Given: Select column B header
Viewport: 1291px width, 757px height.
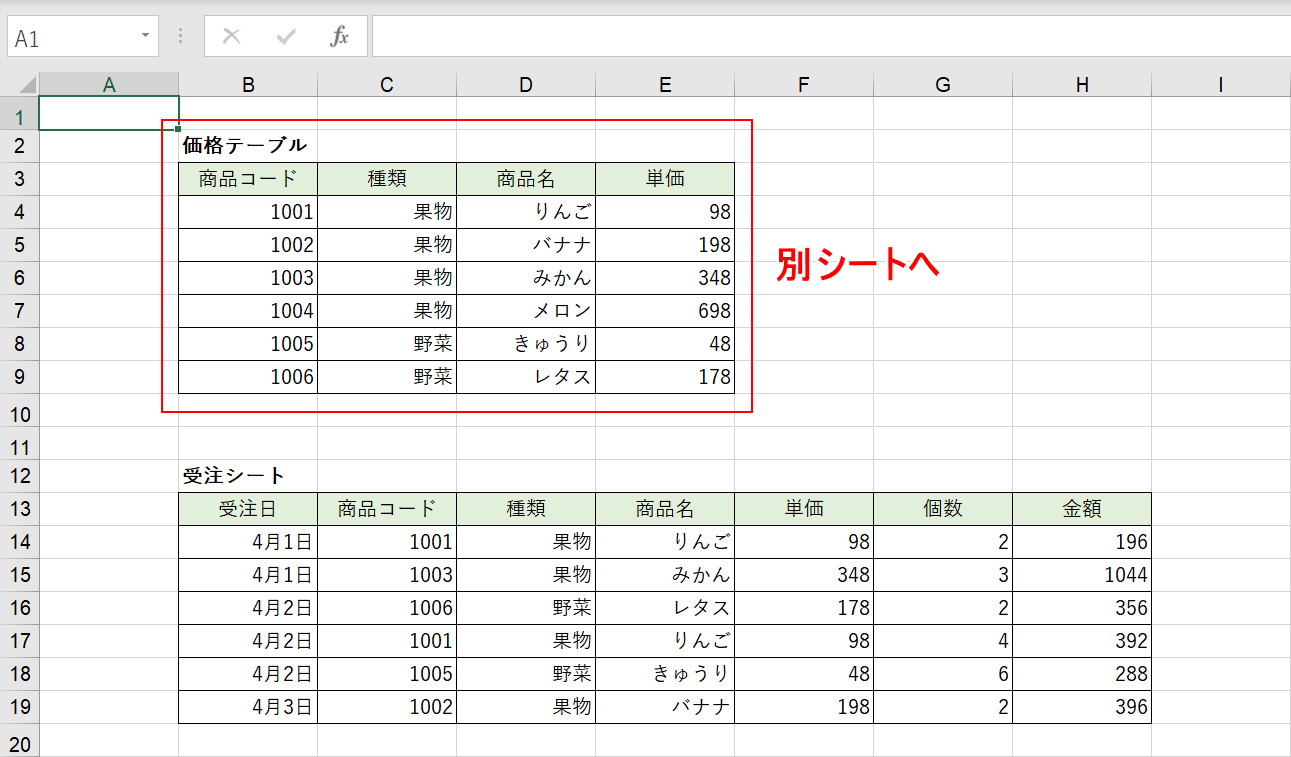Looking at the screenshot, I should point(247,83).
